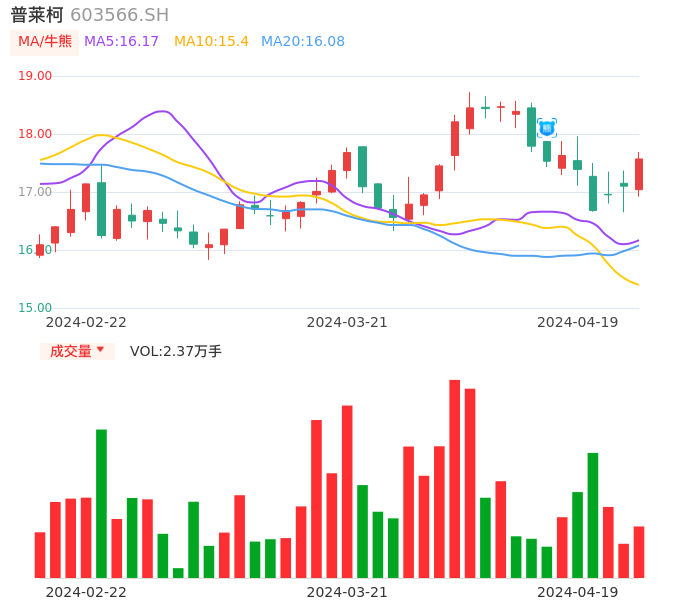Click the shortest green volume bar
Image resolution: width=686 pixels, height=606 pixels.
[x=178, y=573]
